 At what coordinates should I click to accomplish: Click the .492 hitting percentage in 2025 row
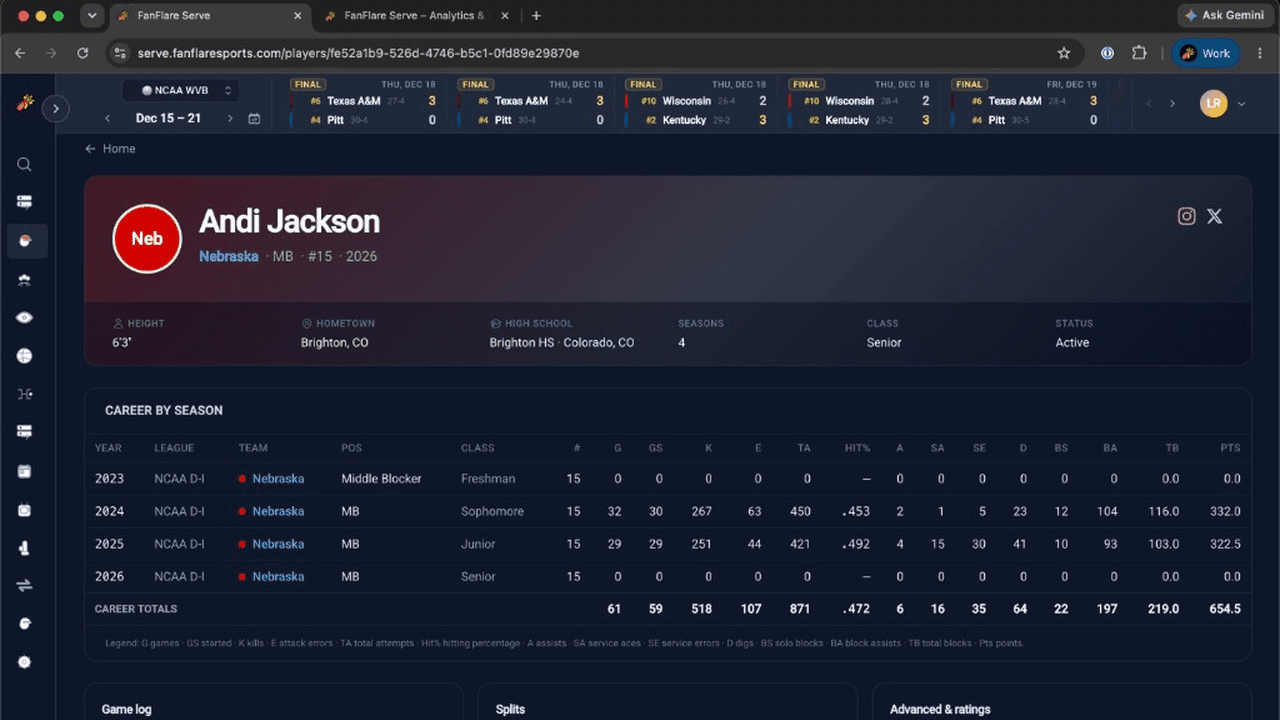(856, 544)
